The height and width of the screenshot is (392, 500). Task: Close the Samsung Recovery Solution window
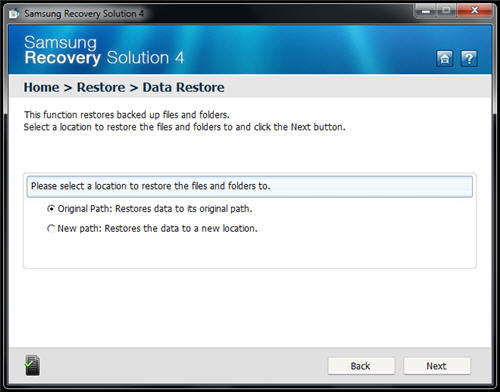pos(475,11)
